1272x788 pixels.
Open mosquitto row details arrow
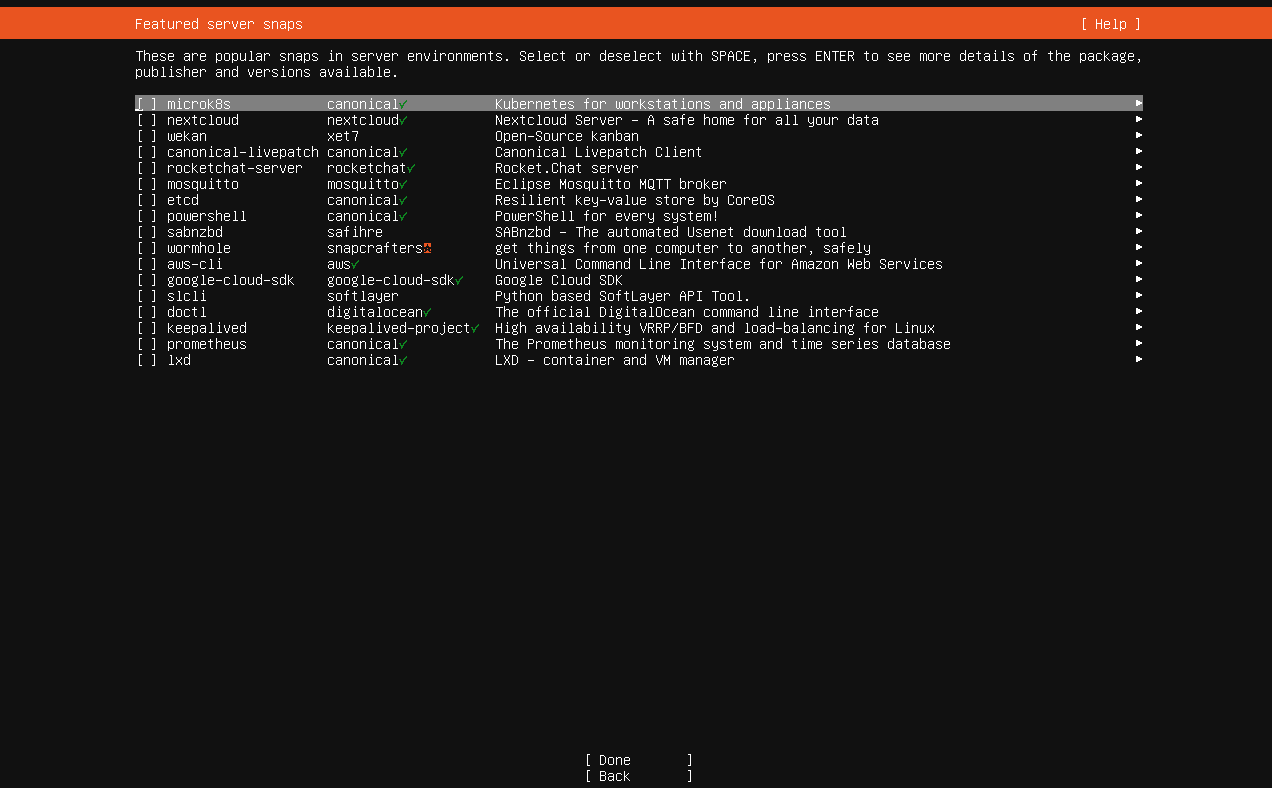point(1138,183)
